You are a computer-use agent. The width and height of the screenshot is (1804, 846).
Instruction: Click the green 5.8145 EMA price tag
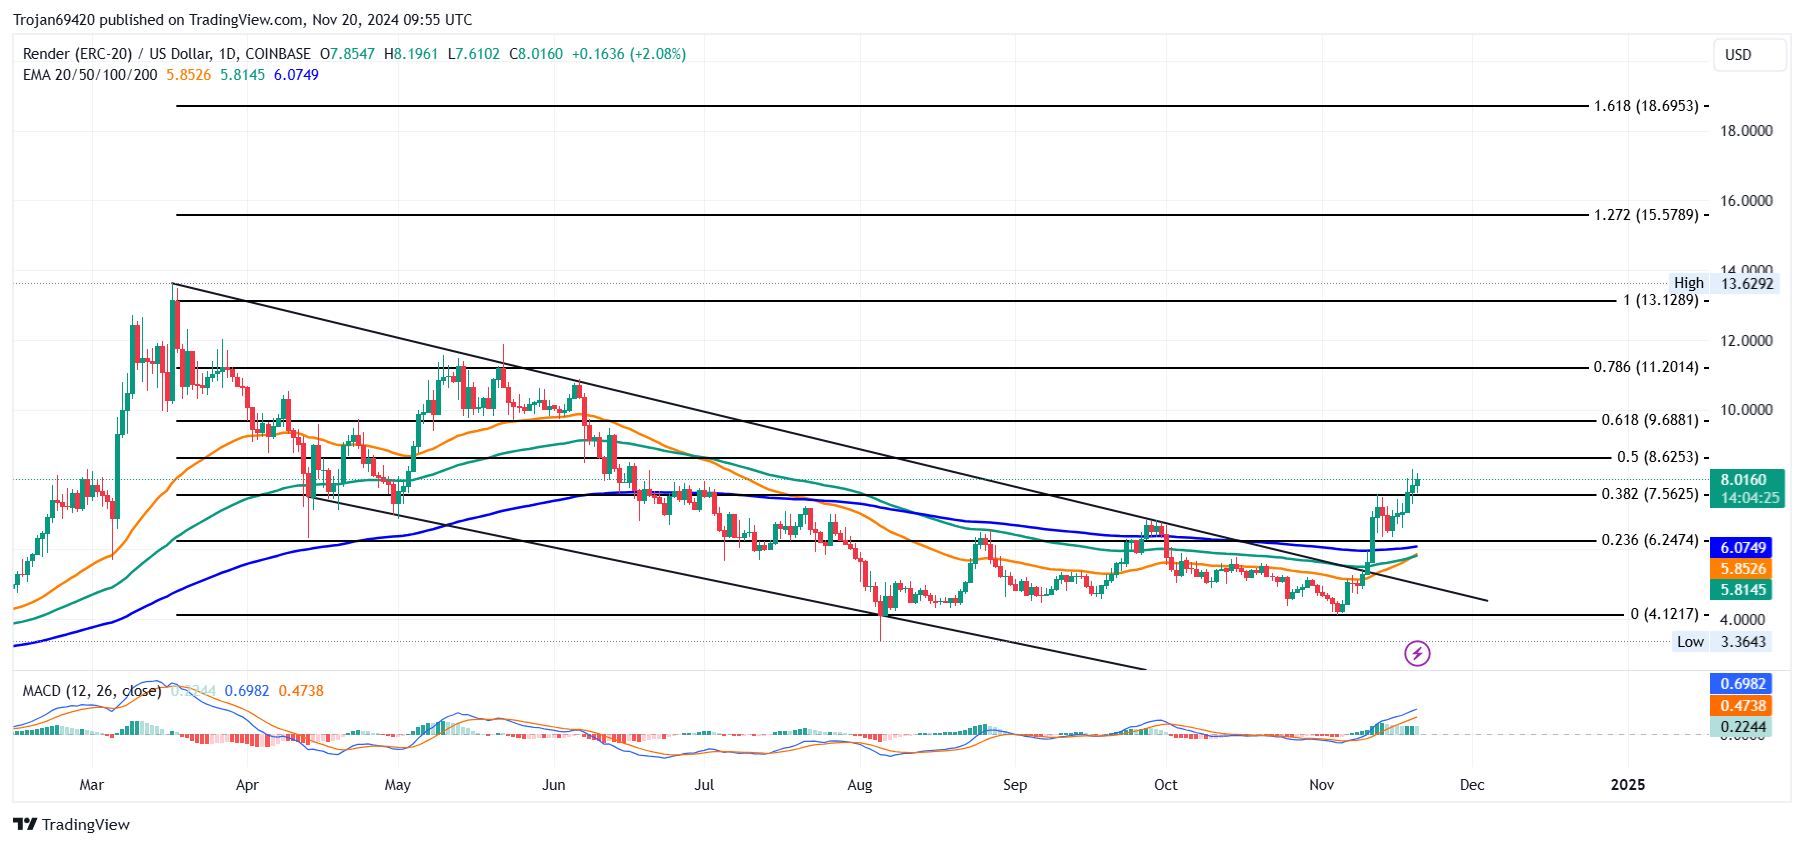pyautogui.click(x=1742, y=590)
